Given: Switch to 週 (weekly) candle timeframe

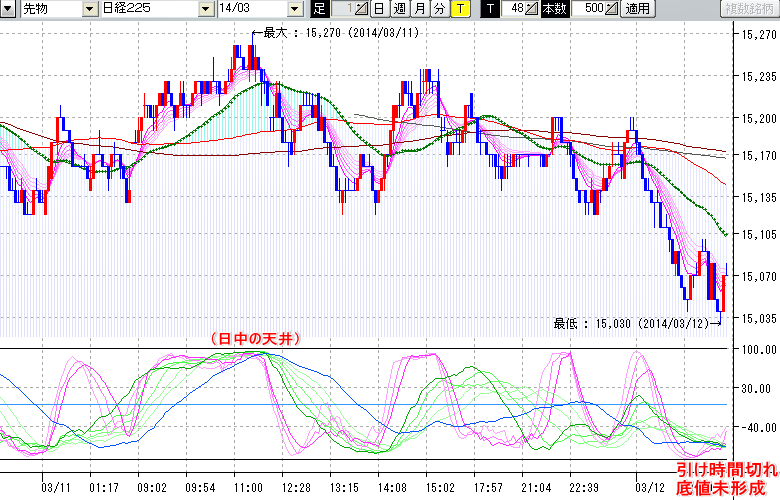Looking at the screenshot, I should click(398, 9).
